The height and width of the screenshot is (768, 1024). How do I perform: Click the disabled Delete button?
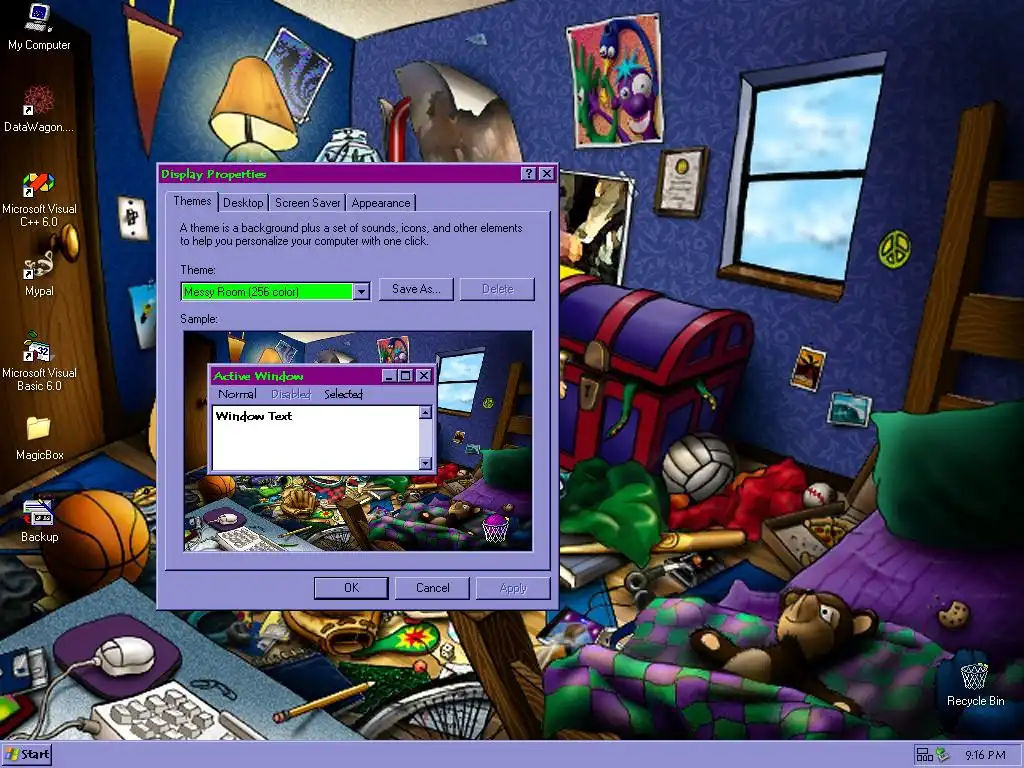tap(497, 289)
